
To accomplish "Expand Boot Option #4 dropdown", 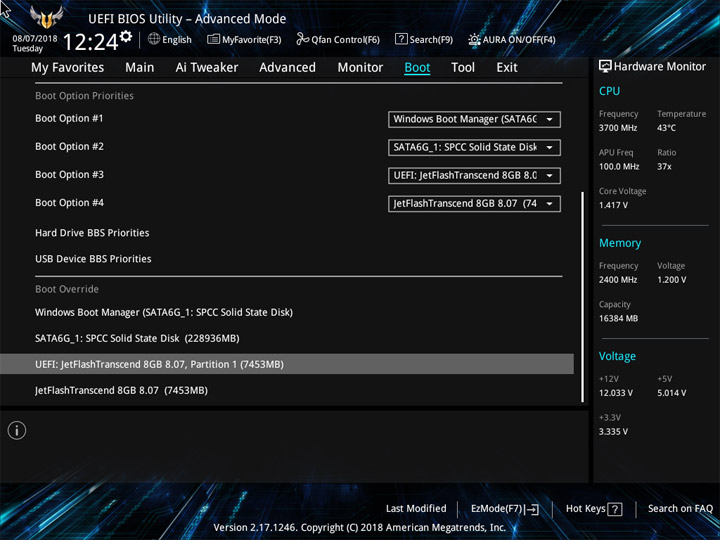I will [x=474, y=203].
